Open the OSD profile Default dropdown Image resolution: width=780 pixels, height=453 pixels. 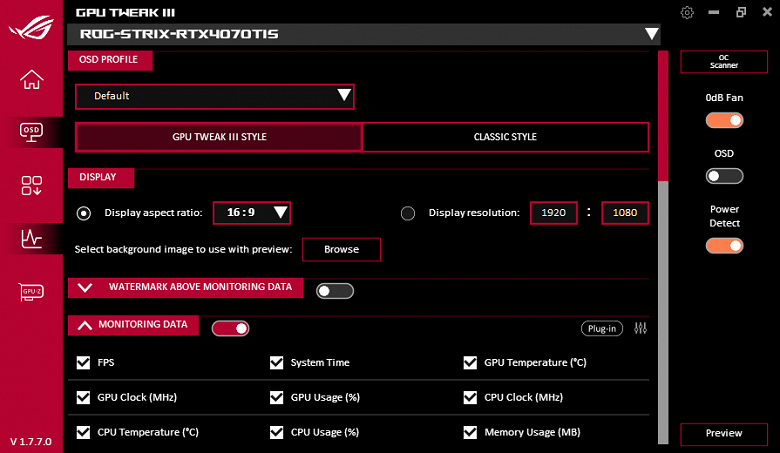pos(215,96)
